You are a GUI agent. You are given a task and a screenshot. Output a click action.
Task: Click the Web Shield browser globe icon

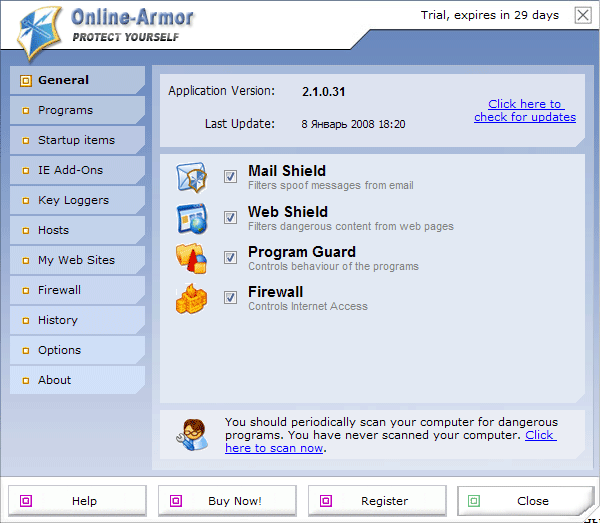click(x=192, y=218)
